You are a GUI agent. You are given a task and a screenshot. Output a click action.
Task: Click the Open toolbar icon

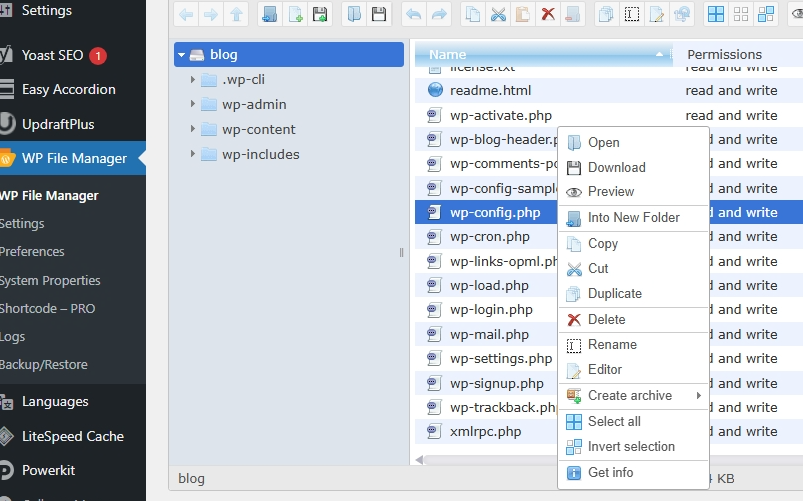click(354, 14)
